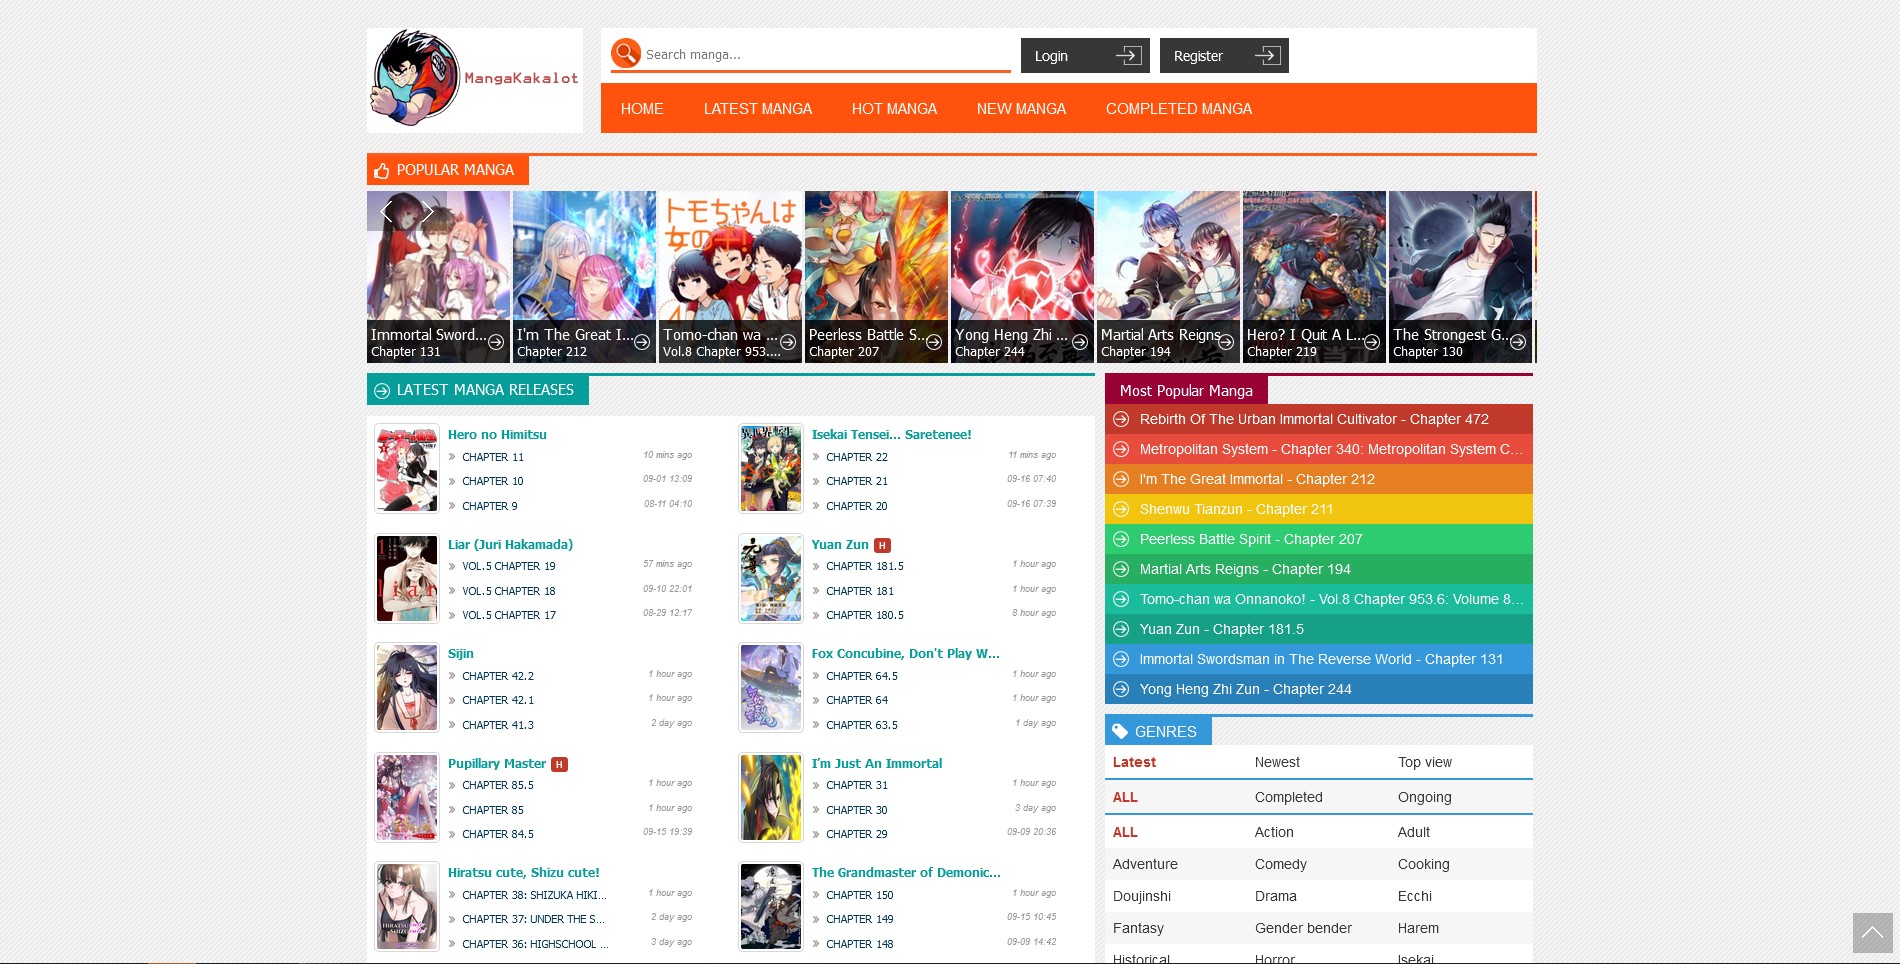Open the NEW MANGA menu item

pos(1021,109)
